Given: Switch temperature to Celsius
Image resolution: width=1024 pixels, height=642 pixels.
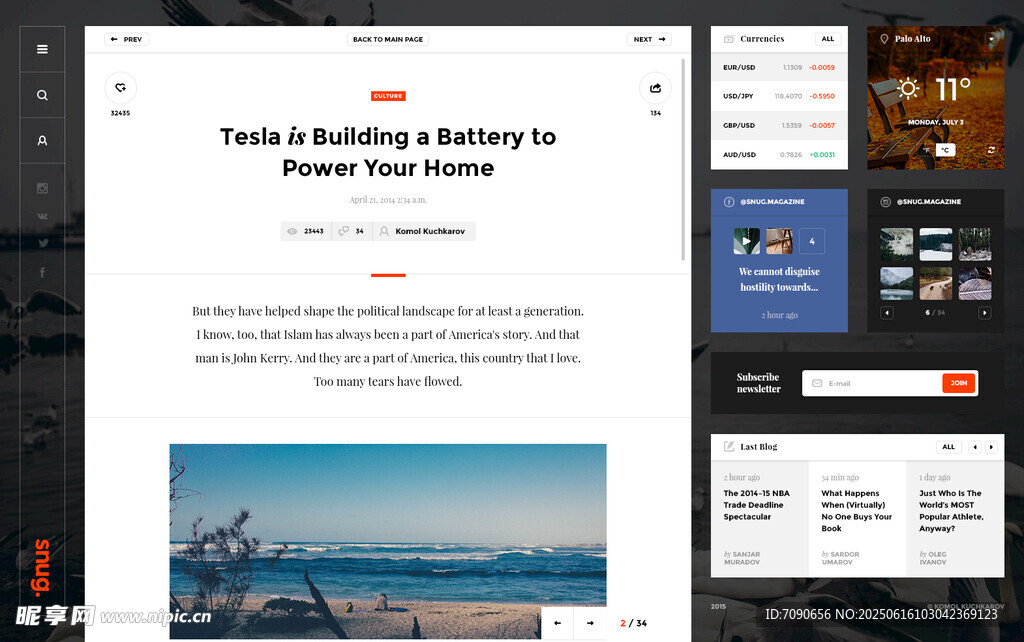Looking at the screenshot, I should (945, 150).
